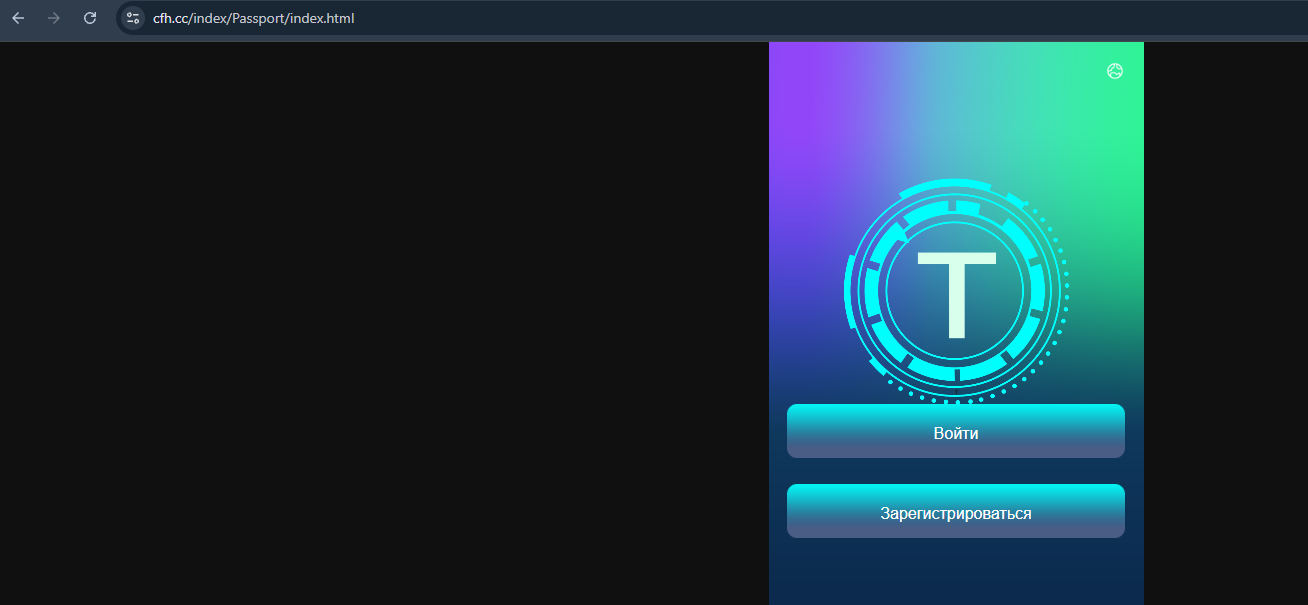Click the browser forward arrow
Screen dimensions: 1308x605
(x=54, y=18)
